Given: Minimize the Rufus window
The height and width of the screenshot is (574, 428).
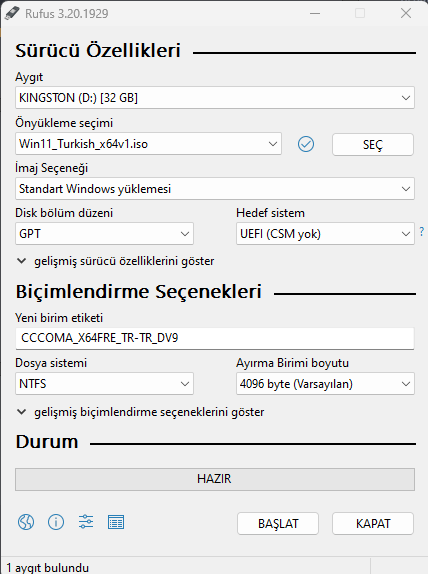Looking at the screenshot, I should click(x=315, y=14).
